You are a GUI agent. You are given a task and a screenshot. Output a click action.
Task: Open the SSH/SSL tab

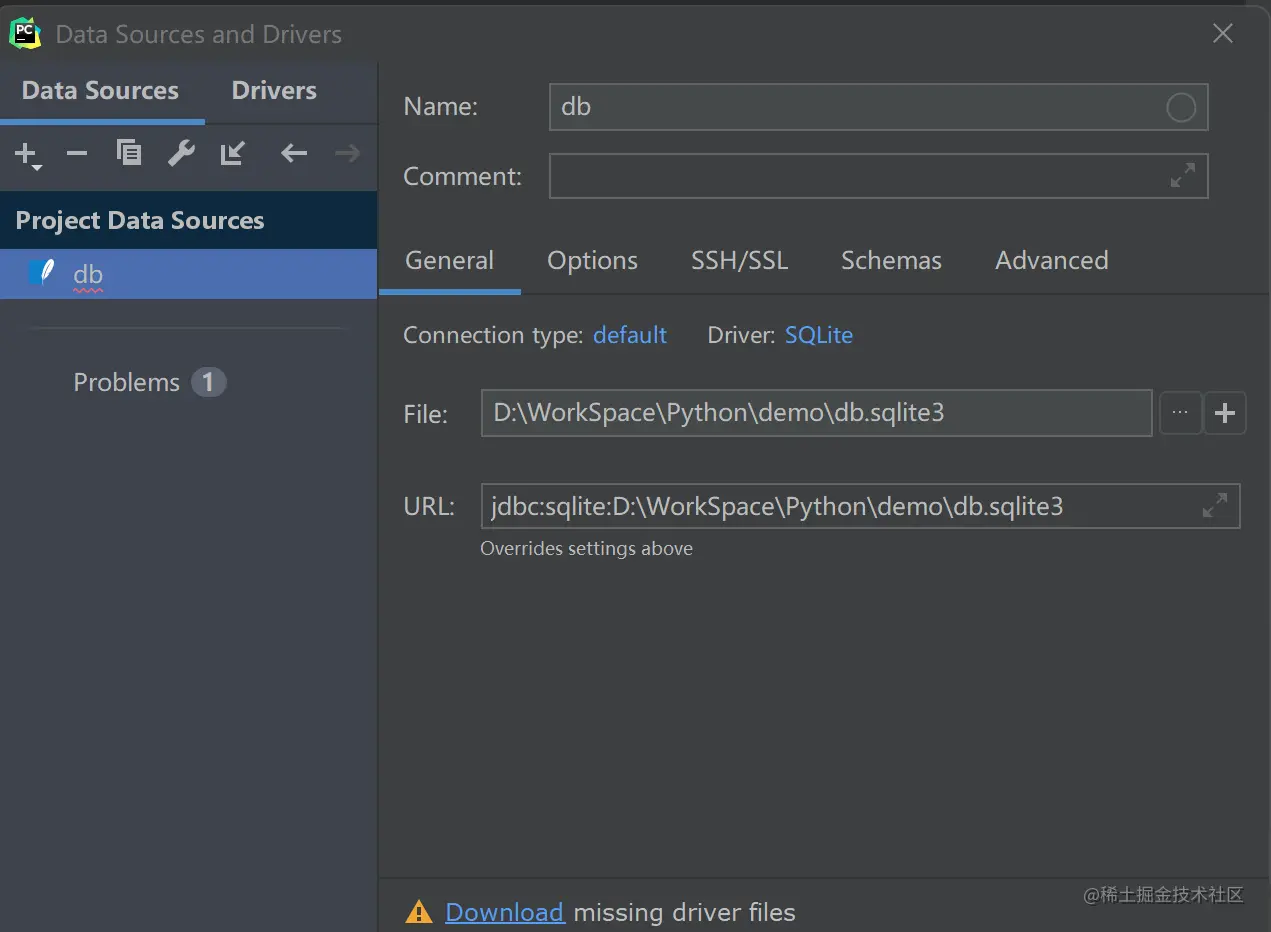tap(740, 261)
